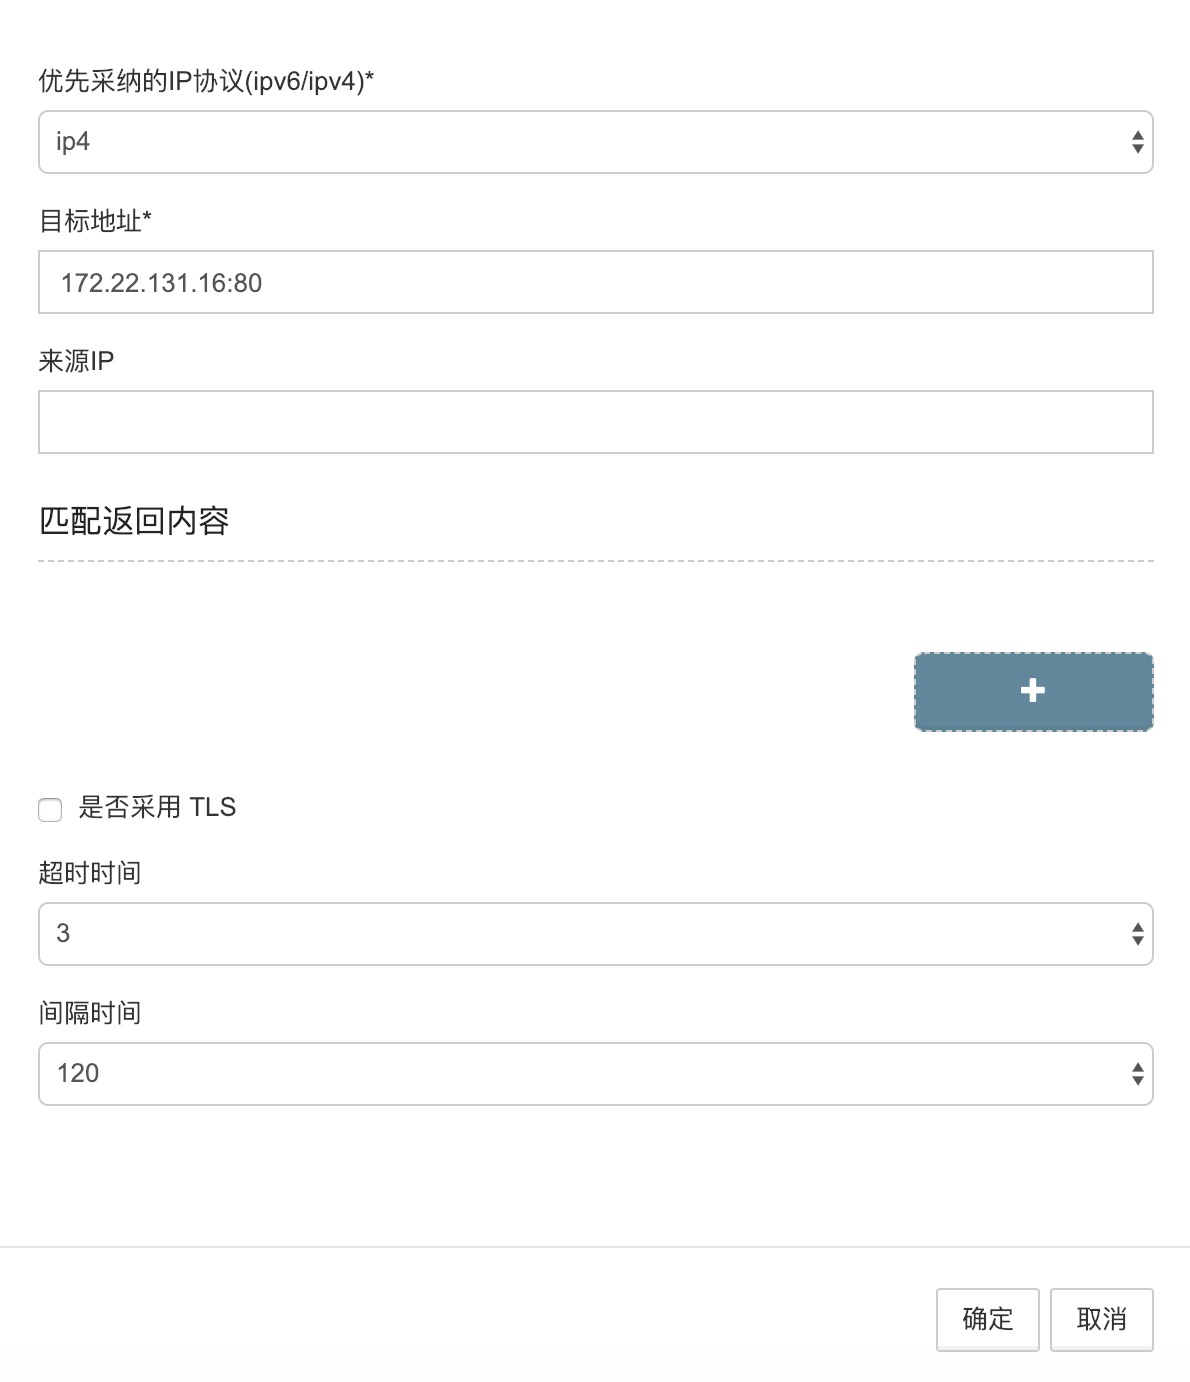Click the dashed divider below 匹配返回内容
Viewport: 1190px width, 1382px height.
pos(595,561)
